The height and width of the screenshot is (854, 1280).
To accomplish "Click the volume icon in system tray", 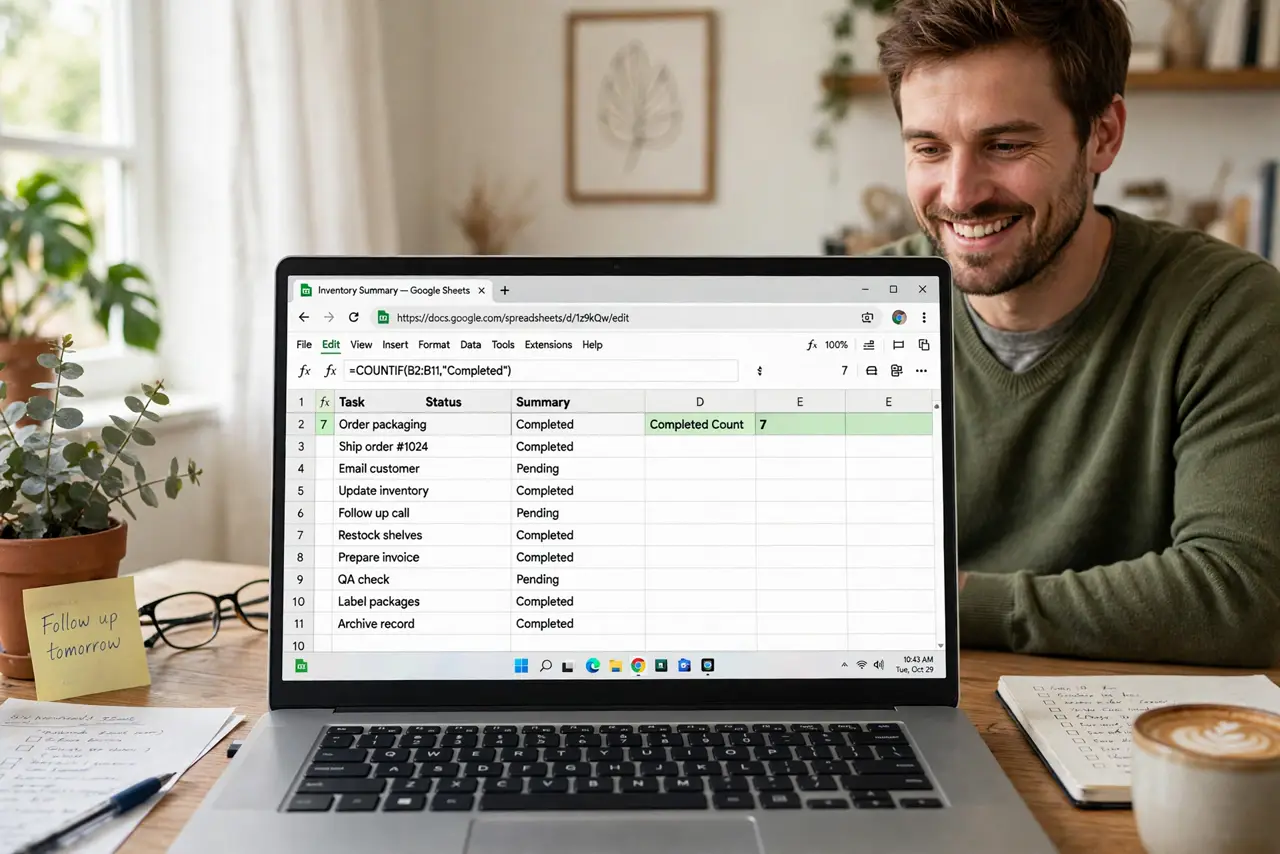I will coord(878,665).
